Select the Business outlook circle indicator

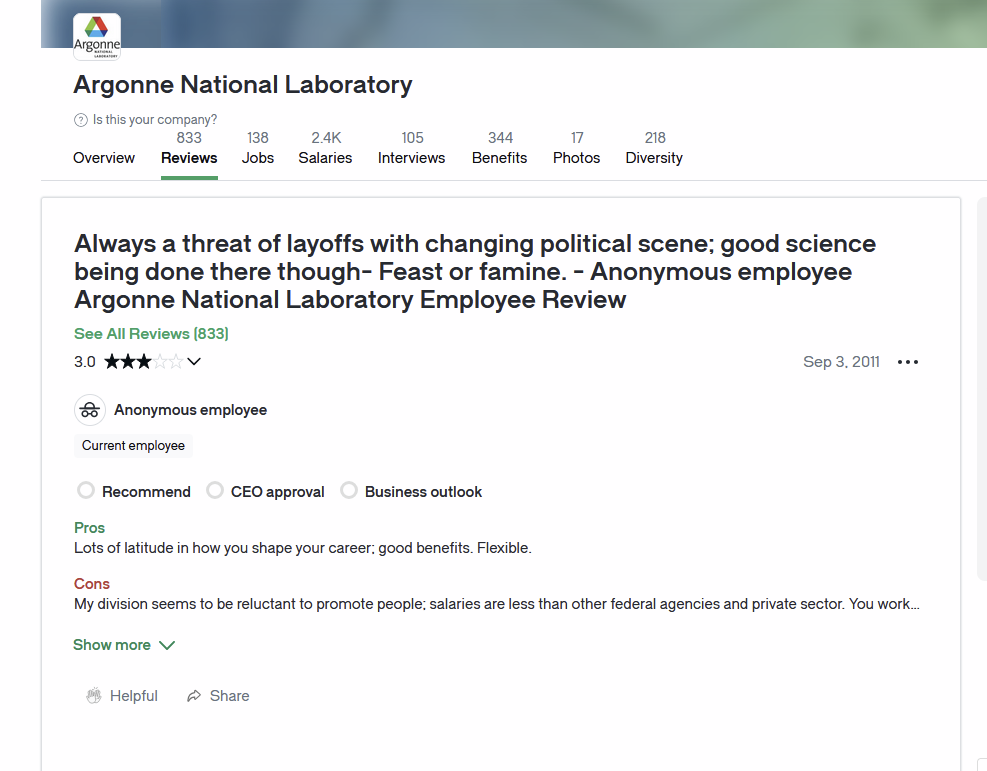[349, 491]
